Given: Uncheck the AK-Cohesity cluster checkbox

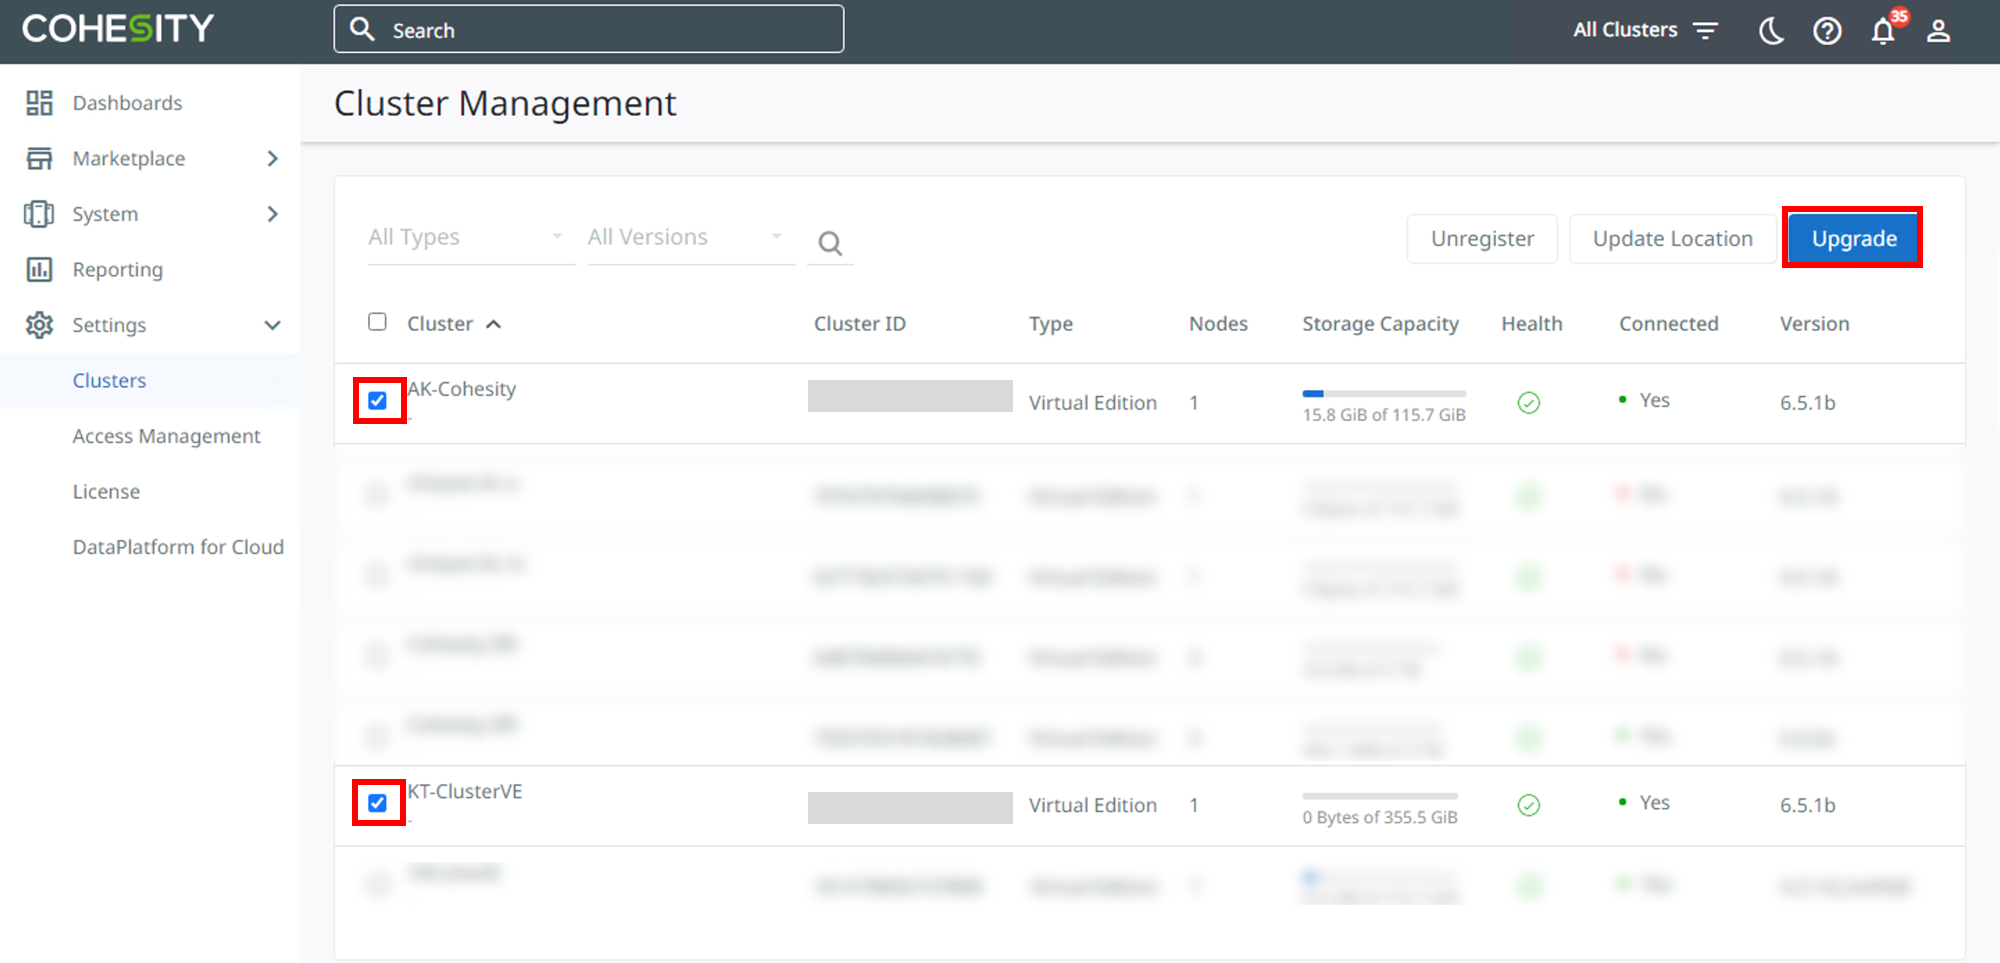Looking at the screenshot, I should click(x=377, y=401).
